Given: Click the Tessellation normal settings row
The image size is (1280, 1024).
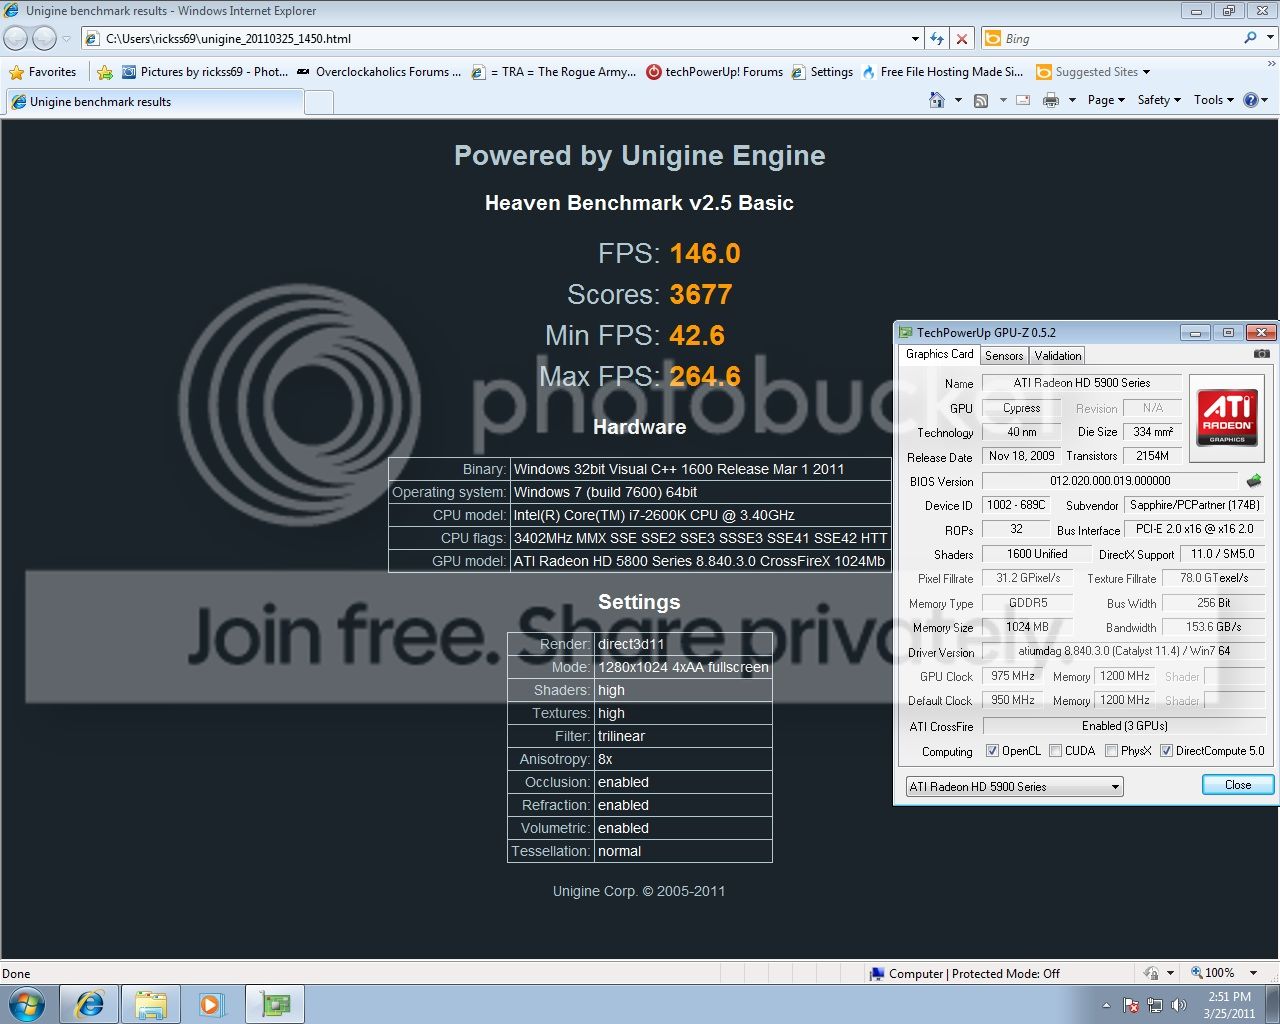Looking at the screenshot, I should coord(640,851).
